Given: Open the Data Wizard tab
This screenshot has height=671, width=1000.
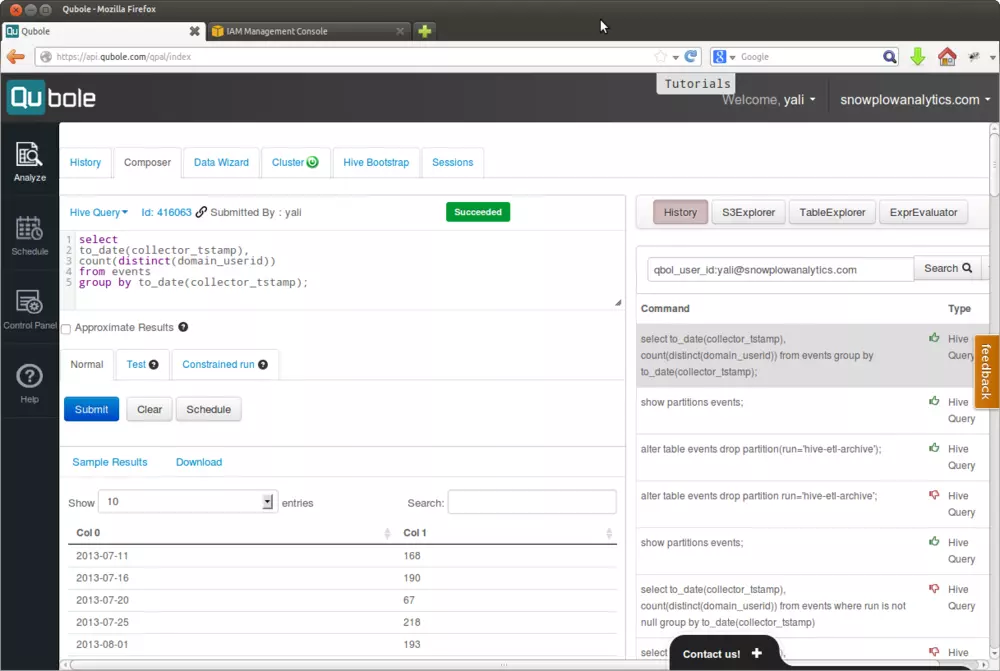Looking at the screenshot, I should click(221, 163).
